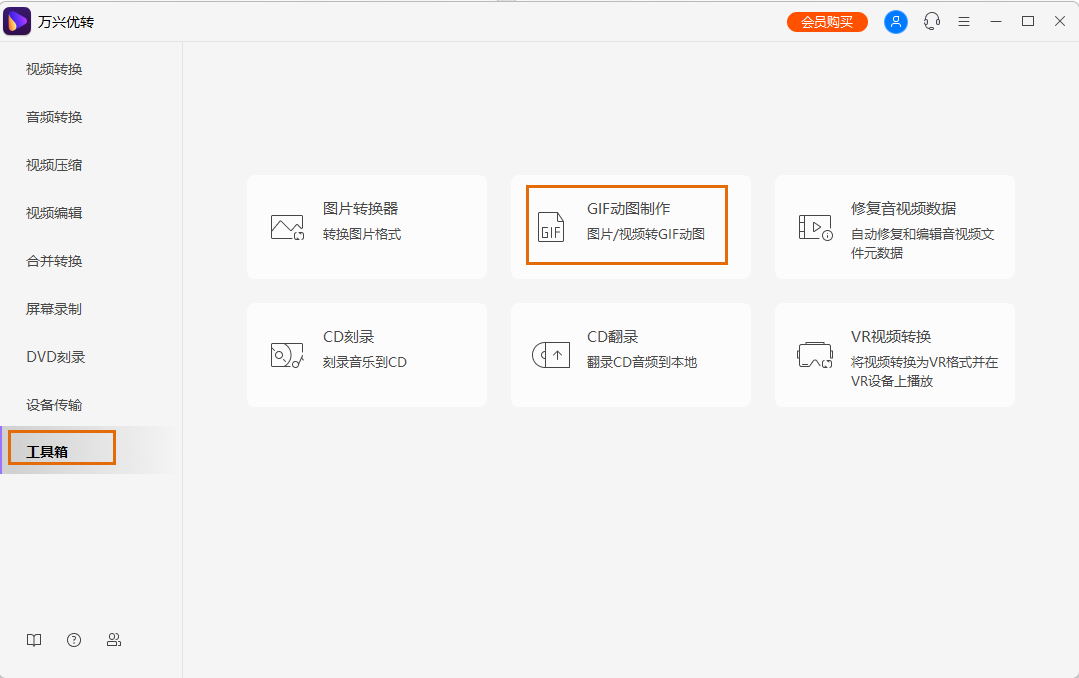The height and width of the screenshot is (678, 1079).
Task: Open 视频压缩 from the sidebar
Action: click(55, 164)
